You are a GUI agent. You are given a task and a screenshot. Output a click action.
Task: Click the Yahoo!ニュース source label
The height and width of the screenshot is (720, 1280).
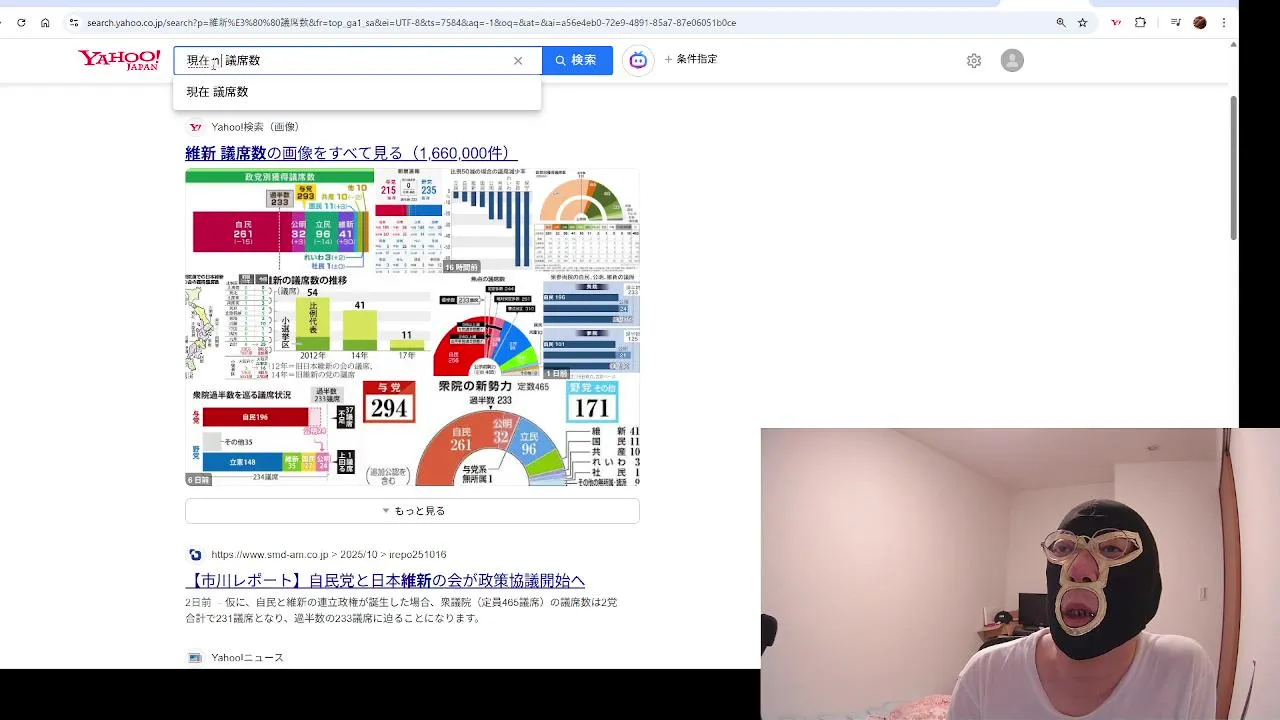click(247, 658)
